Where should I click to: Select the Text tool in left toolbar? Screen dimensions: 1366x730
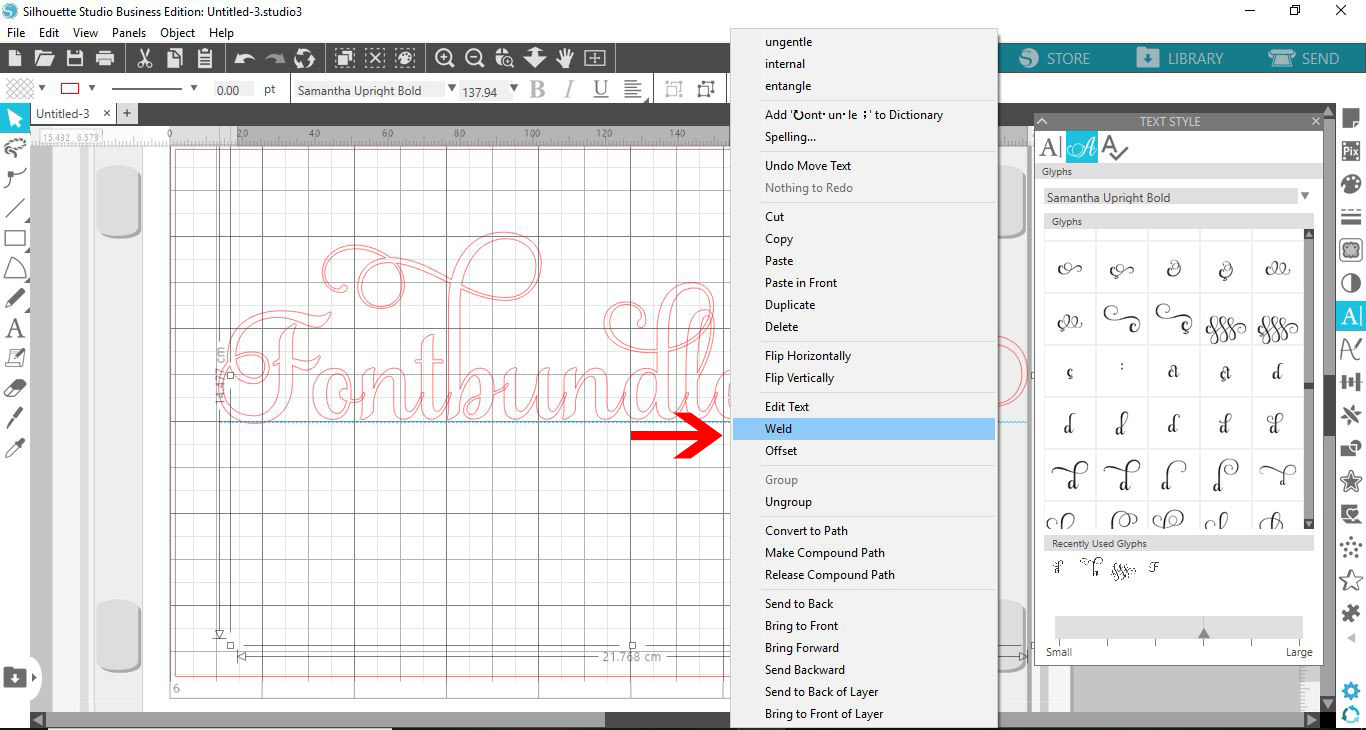(15, 328)
